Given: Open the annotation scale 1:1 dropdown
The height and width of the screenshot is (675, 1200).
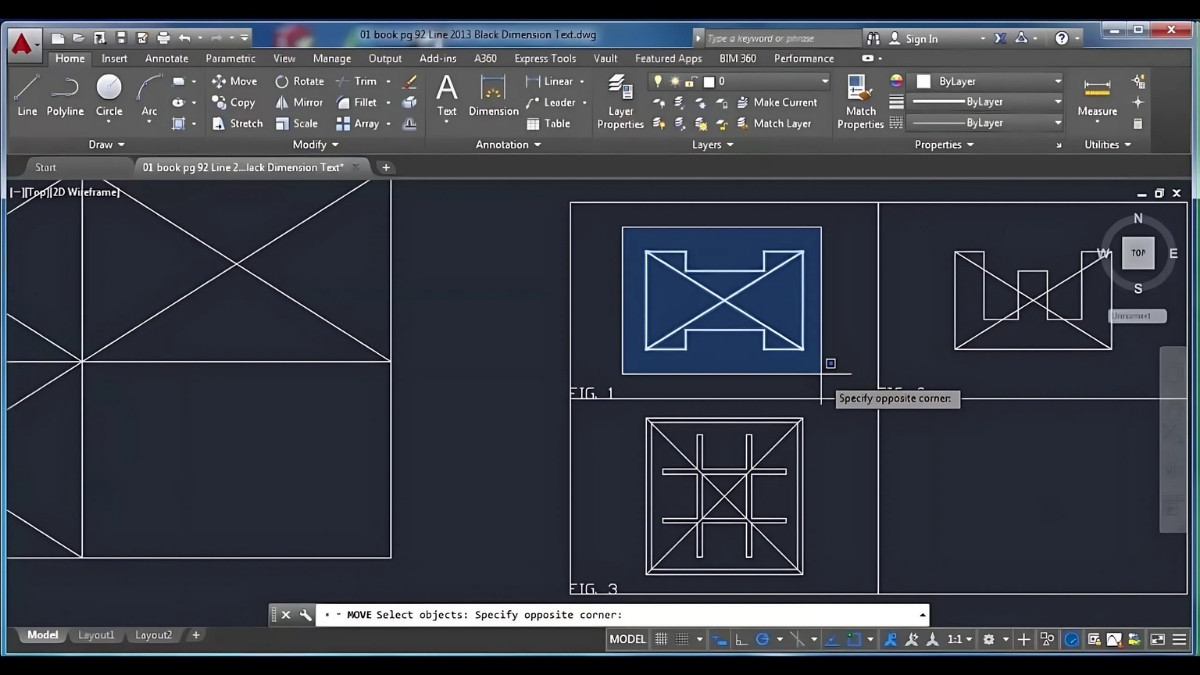Looking at the screenshot, I should click(x=960, y=639).
